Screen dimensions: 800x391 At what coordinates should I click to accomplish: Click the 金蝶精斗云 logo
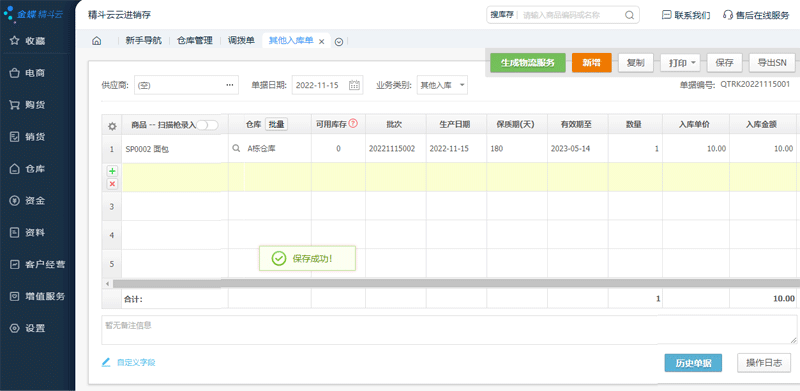click(33, 14)
